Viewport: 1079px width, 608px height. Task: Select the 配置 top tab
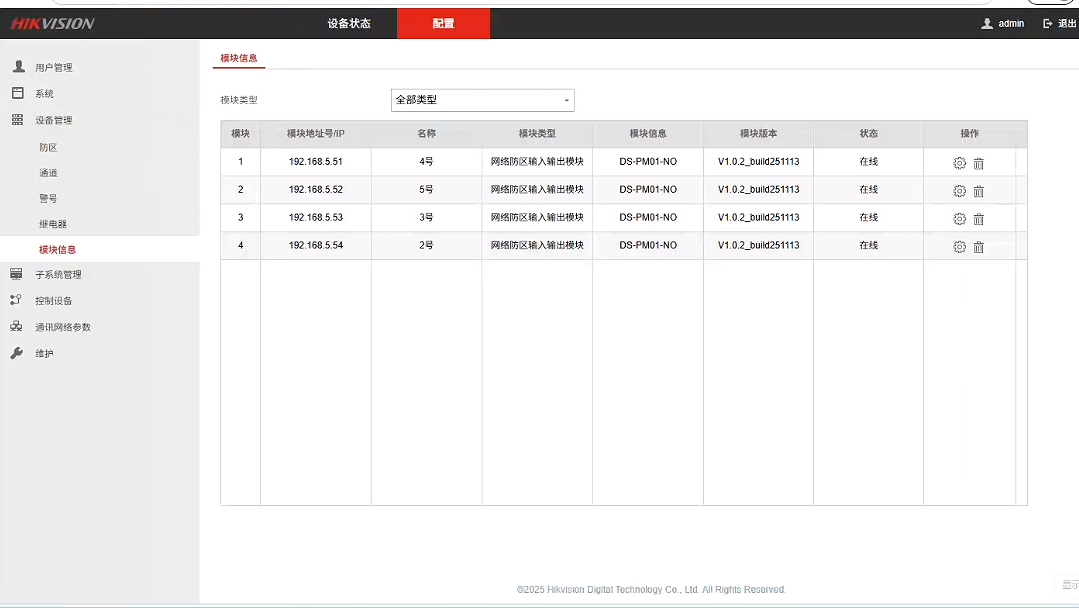[x=443, y=24]
